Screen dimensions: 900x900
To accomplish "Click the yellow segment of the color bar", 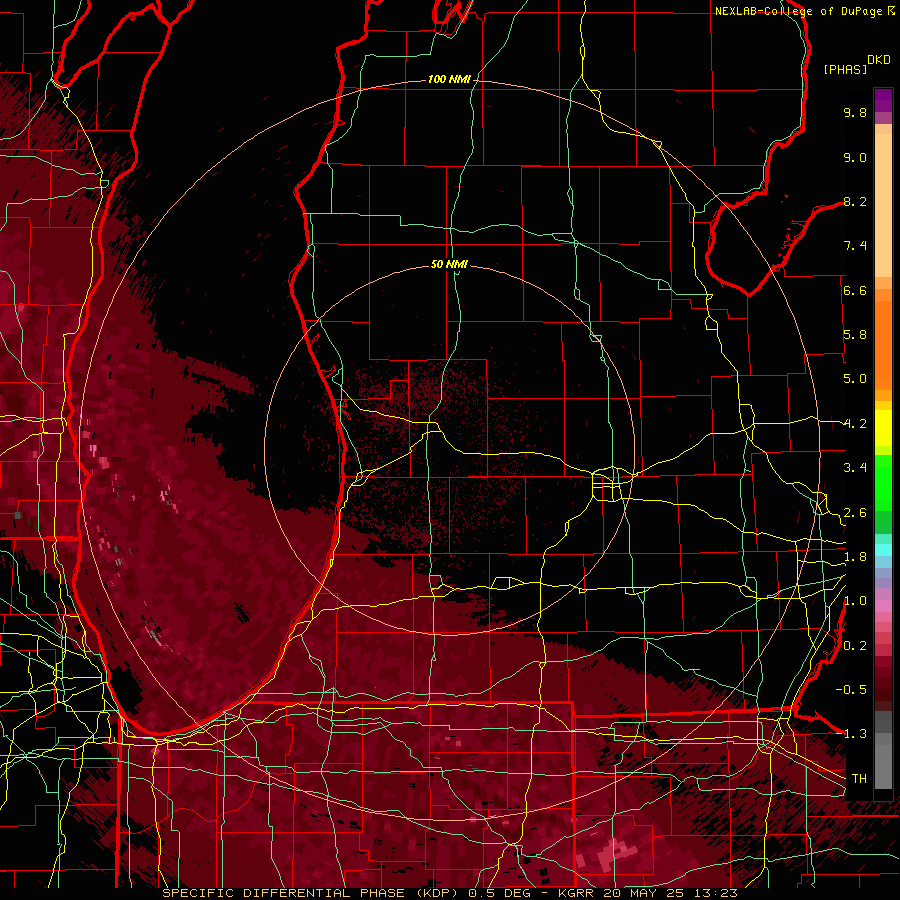I will (x=883, y=428).
